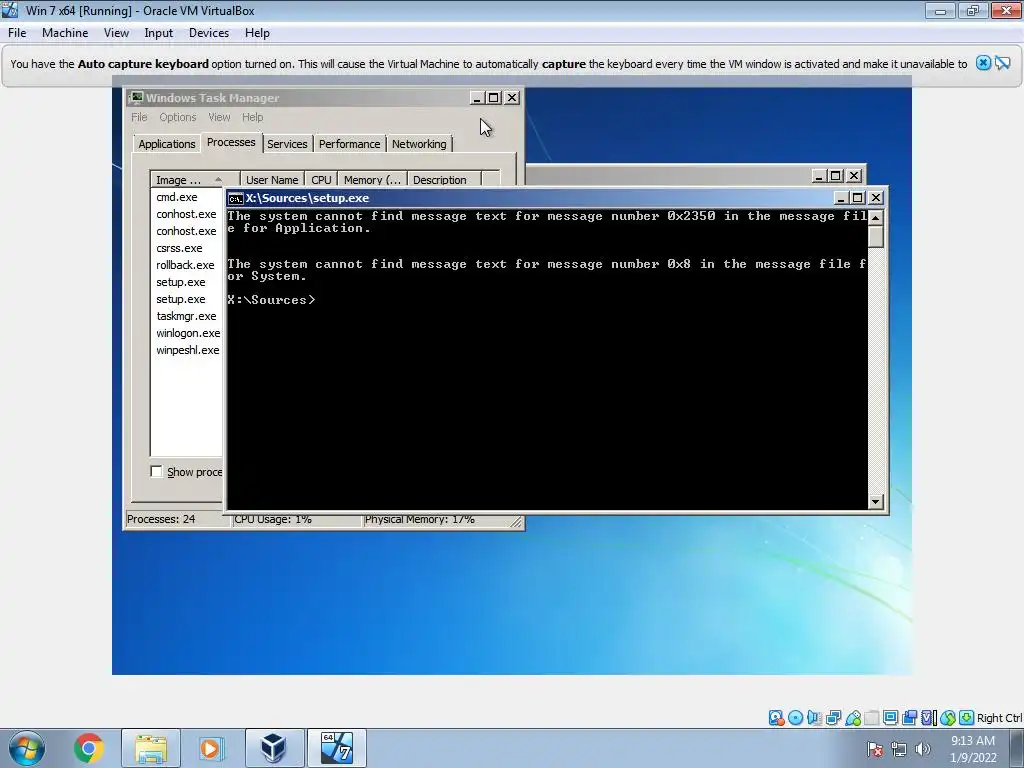The width and height of the screenshot is (1024, 768).
Task: Click the command window scrollbar down arrow
Action: pos(876,502)
